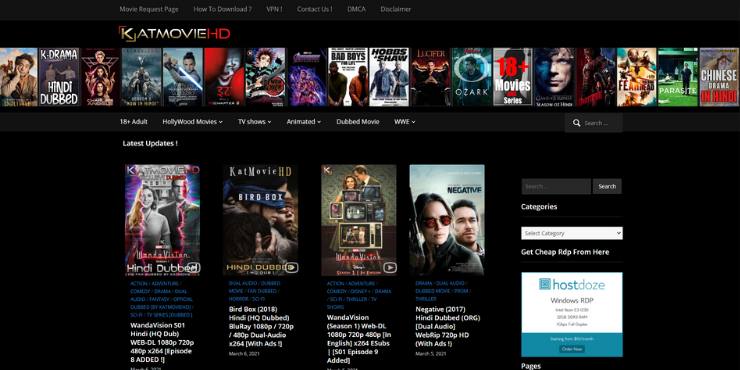Click the KatMovieHD site logo

point(175,34)
